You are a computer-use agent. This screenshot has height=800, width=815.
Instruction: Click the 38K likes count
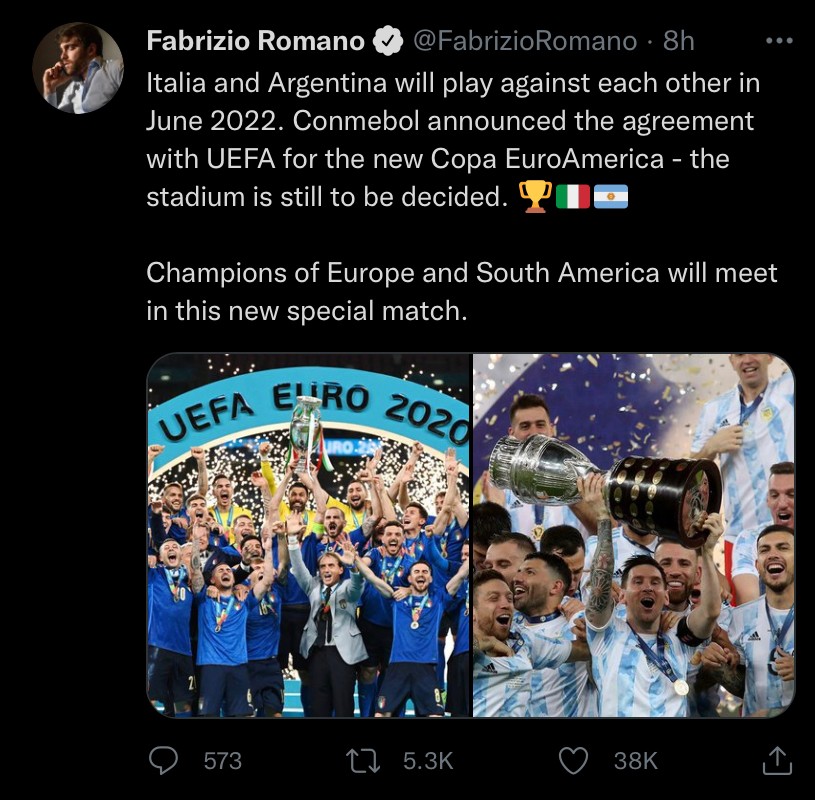(635, 761)
